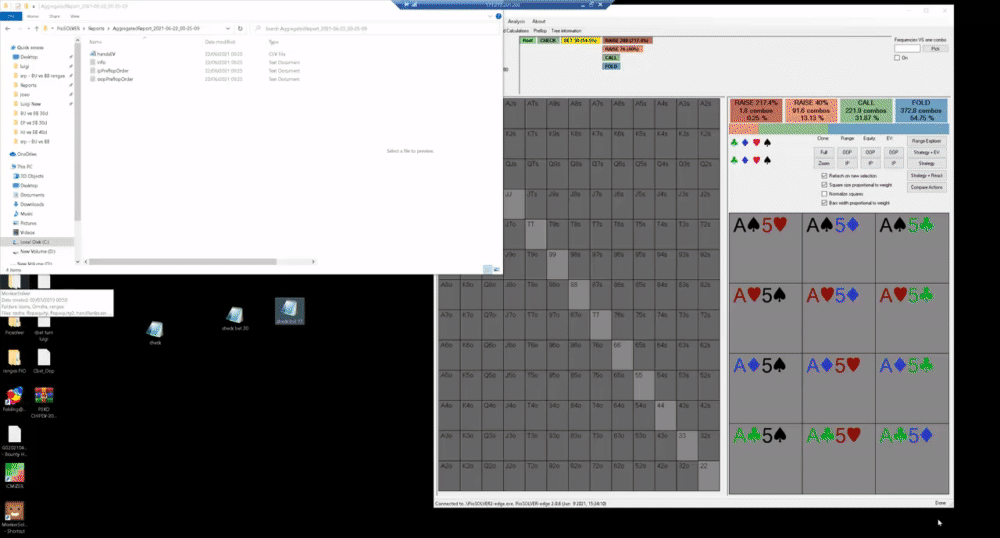Screen dimensions: 1000x538
Task: Open the Analysis menu in PioSolver
Action: [516, 22]
